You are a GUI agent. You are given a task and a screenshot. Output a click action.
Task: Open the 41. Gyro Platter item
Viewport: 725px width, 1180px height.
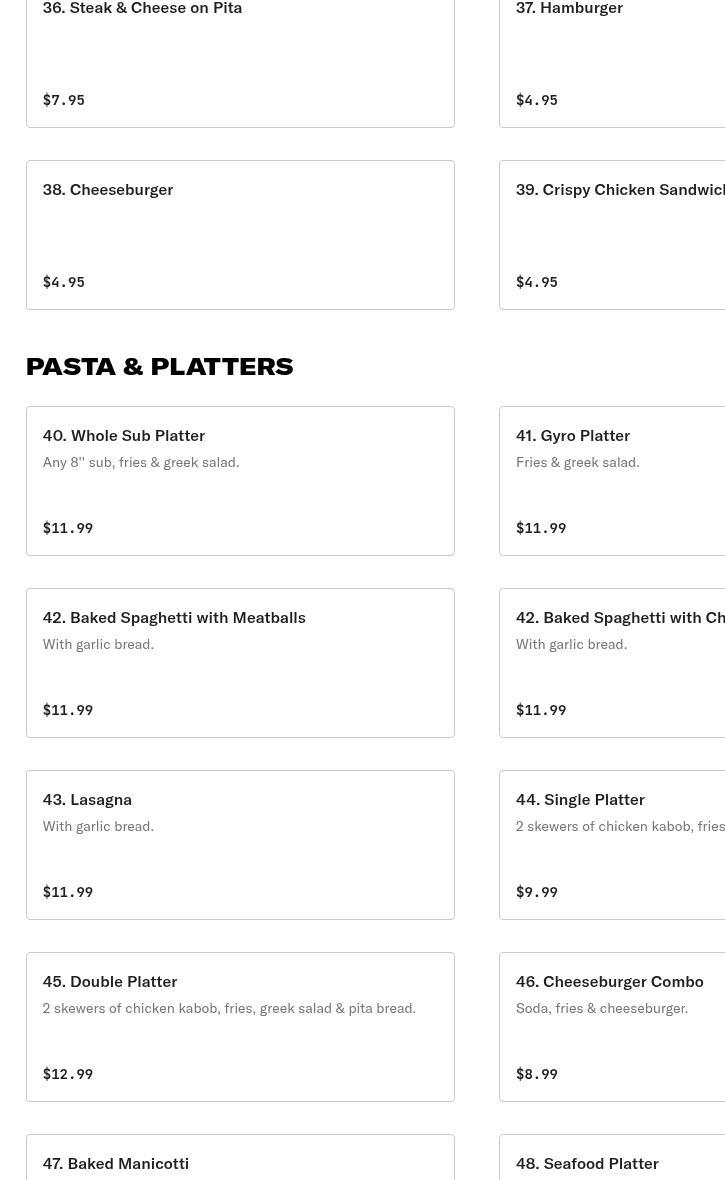coord(612,481)
